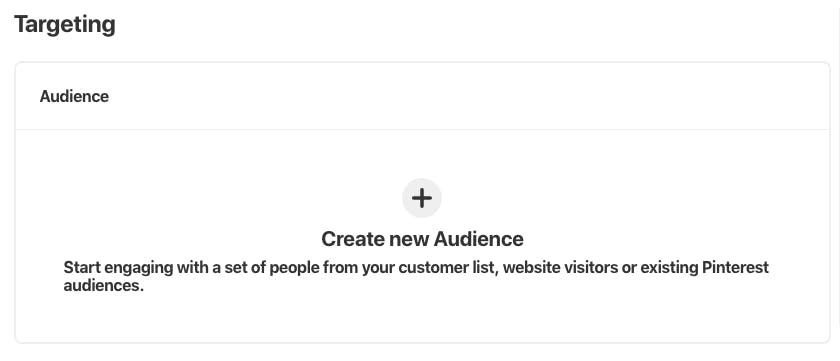
Task: Click empty card space above plus icon
Action: [422, 154]
